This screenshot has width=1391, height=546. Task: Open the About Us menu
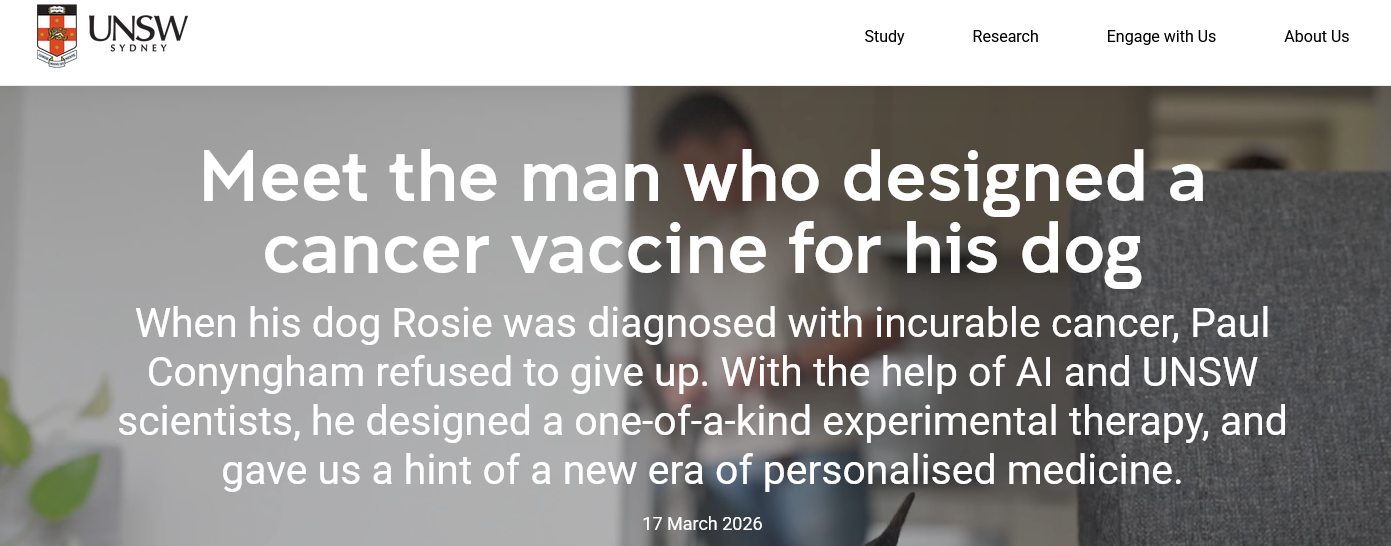(1316, 37)
